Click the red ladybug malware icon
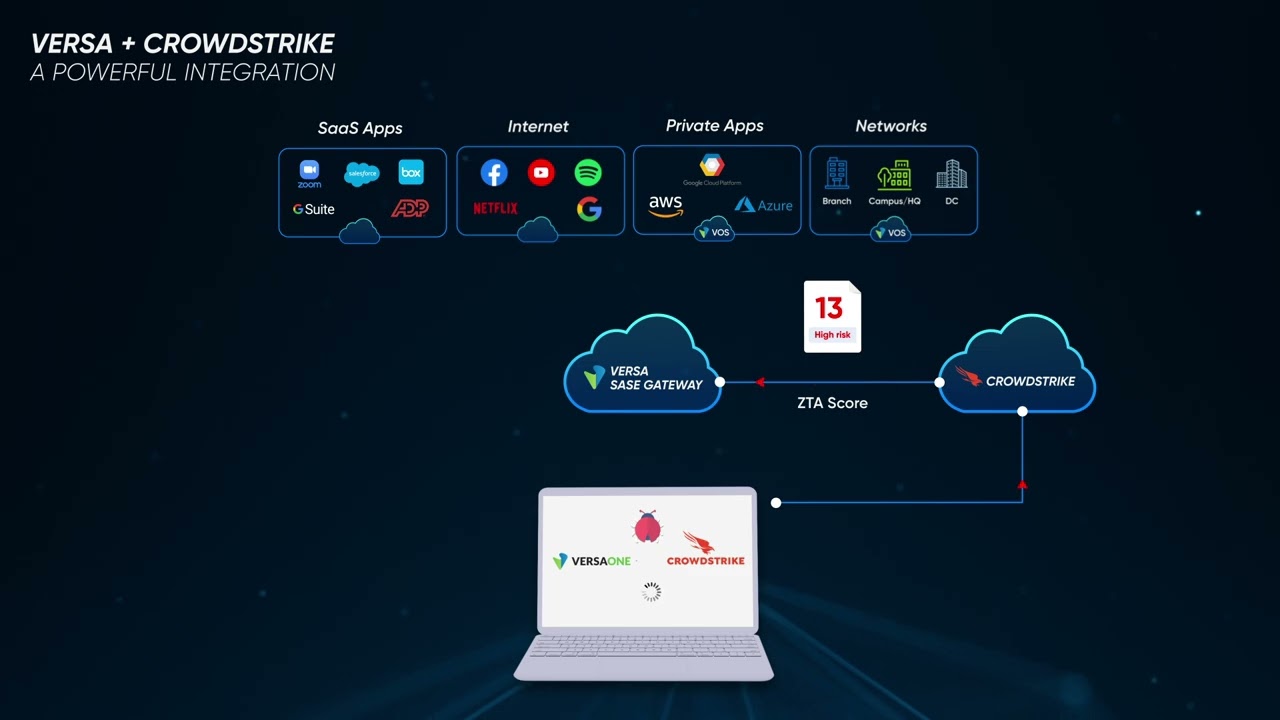Screen dimensions: 1280x720 647,525
